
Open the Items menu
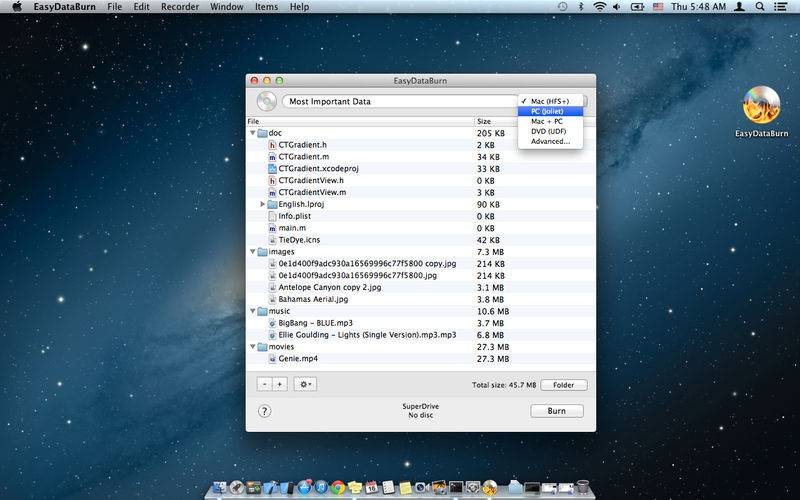(266, 7)
